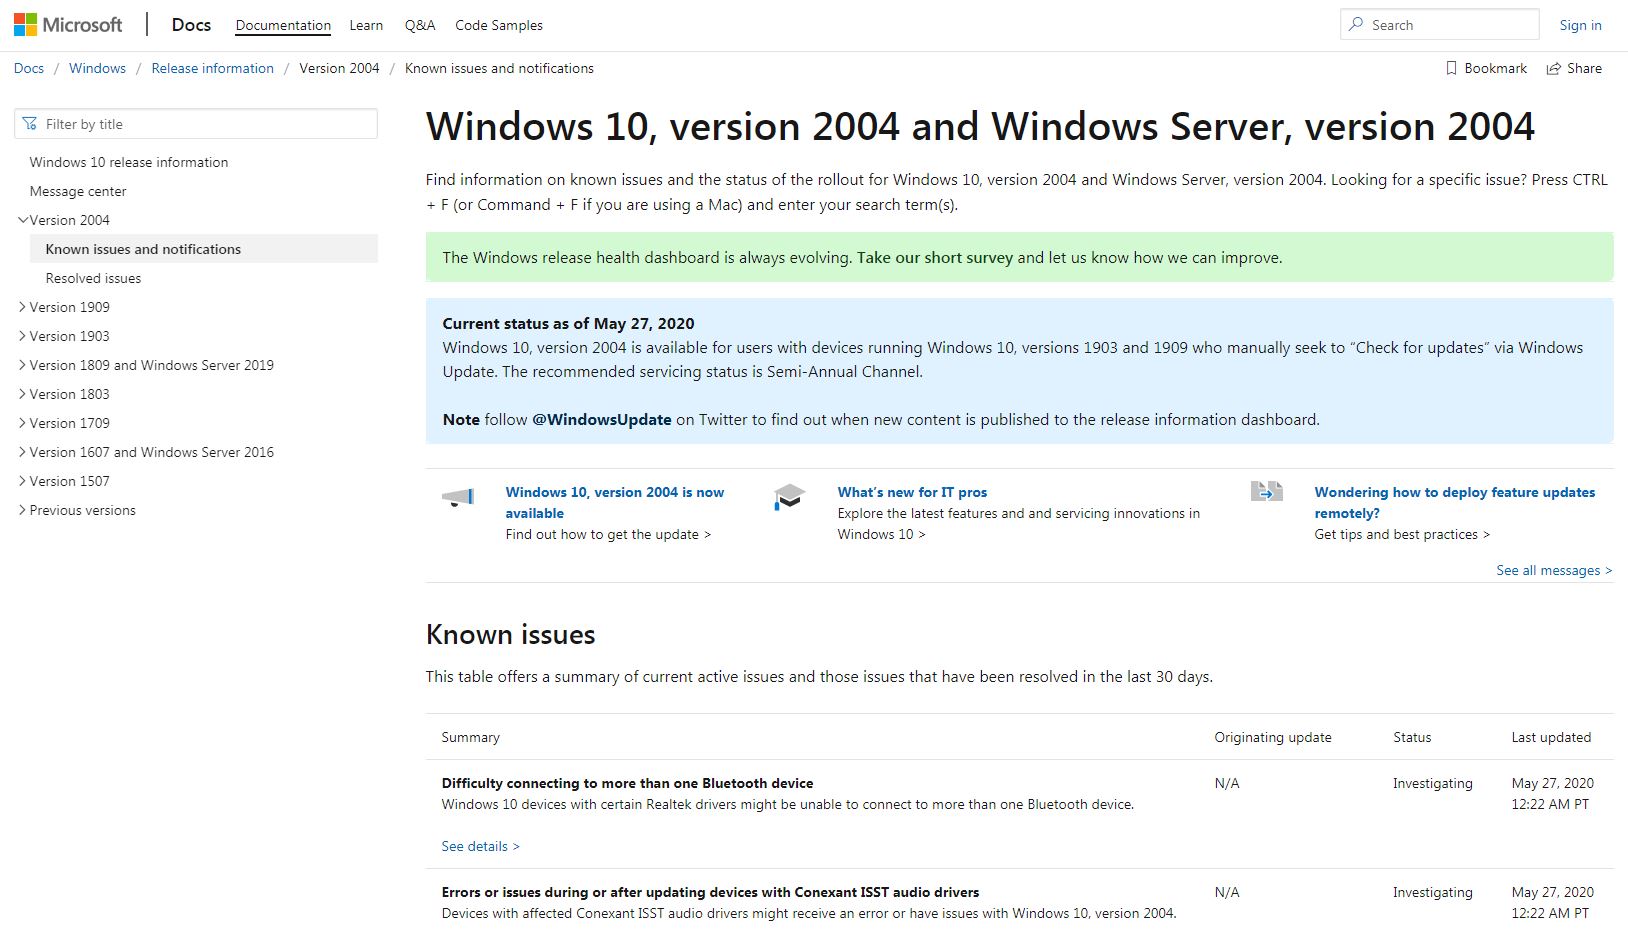Click See details for Bluetooth issue
Image resolution: width=1628 pixels, height=935 pixels.
coord(480,846)
